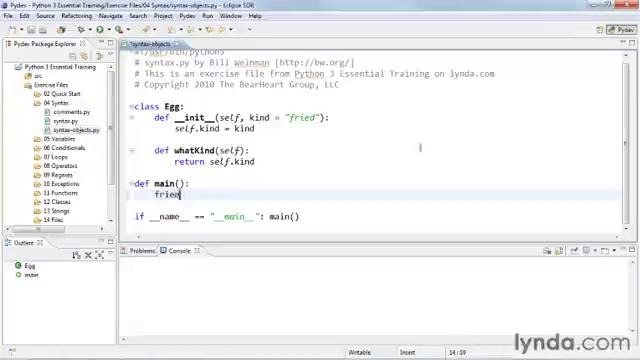This screenshot has height=360, width=640.
Task: Select the 08 Operators folder
Action: click(60, 166)
